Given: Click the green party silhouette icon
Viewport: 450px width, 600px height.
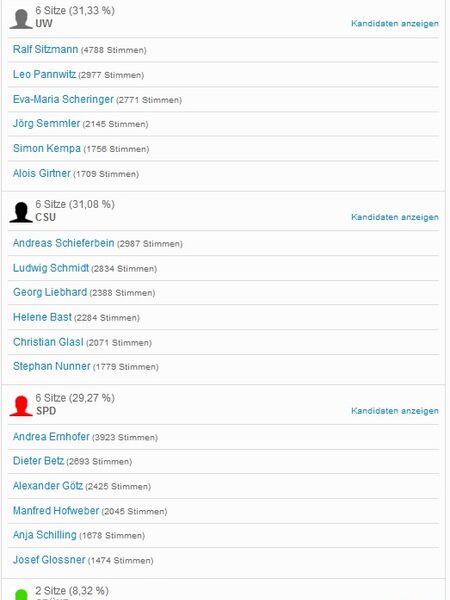Looking at the screenshot, I should click(x=21, y=595).
